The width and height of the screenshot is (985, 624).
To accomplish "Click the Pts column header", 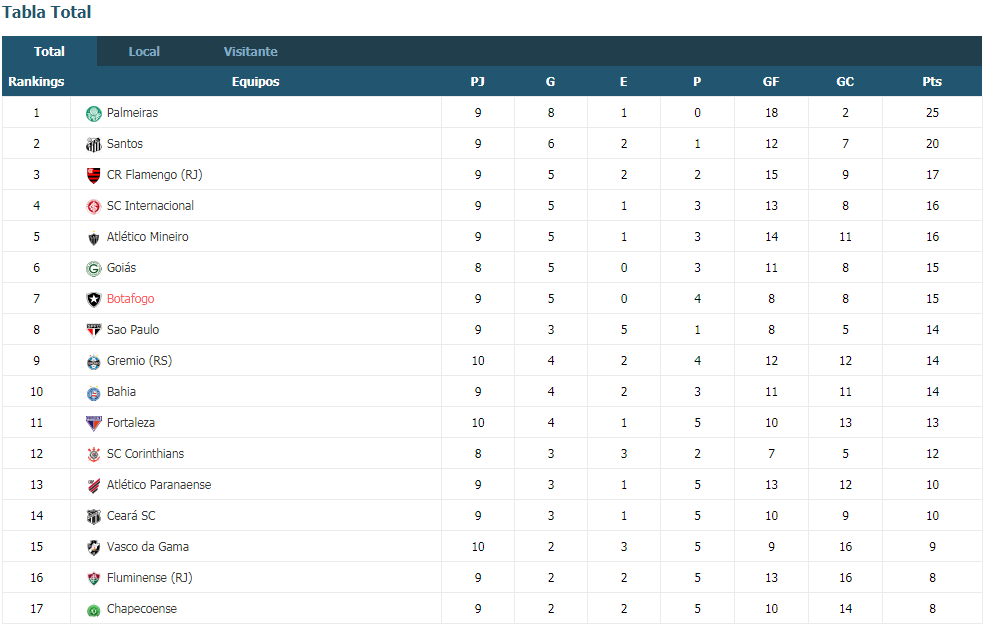I will 932,82.
